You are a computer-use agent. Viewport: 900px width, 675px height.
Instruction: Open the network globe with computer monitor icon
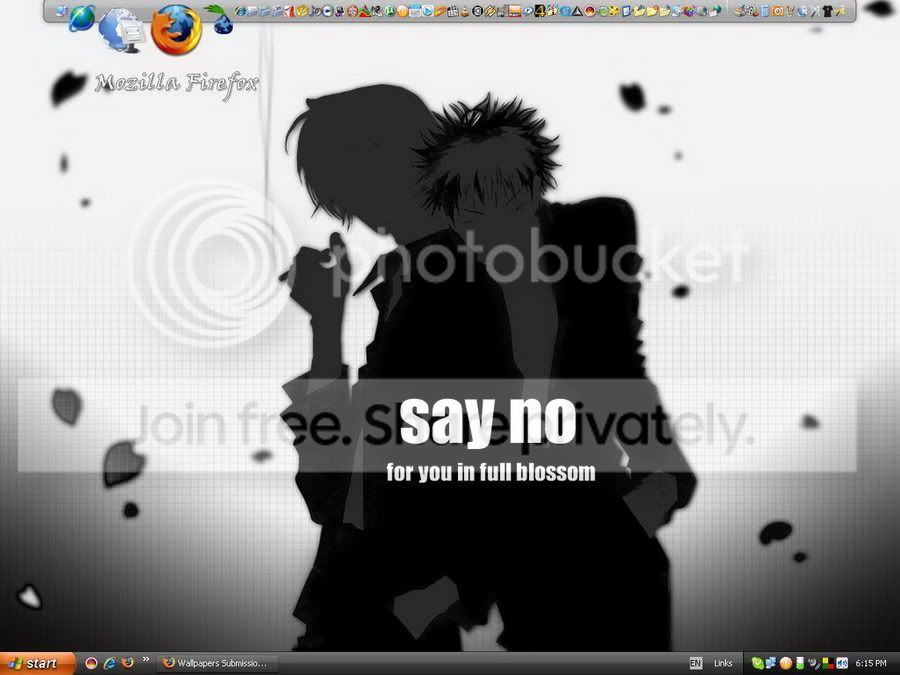coord(122,30)
